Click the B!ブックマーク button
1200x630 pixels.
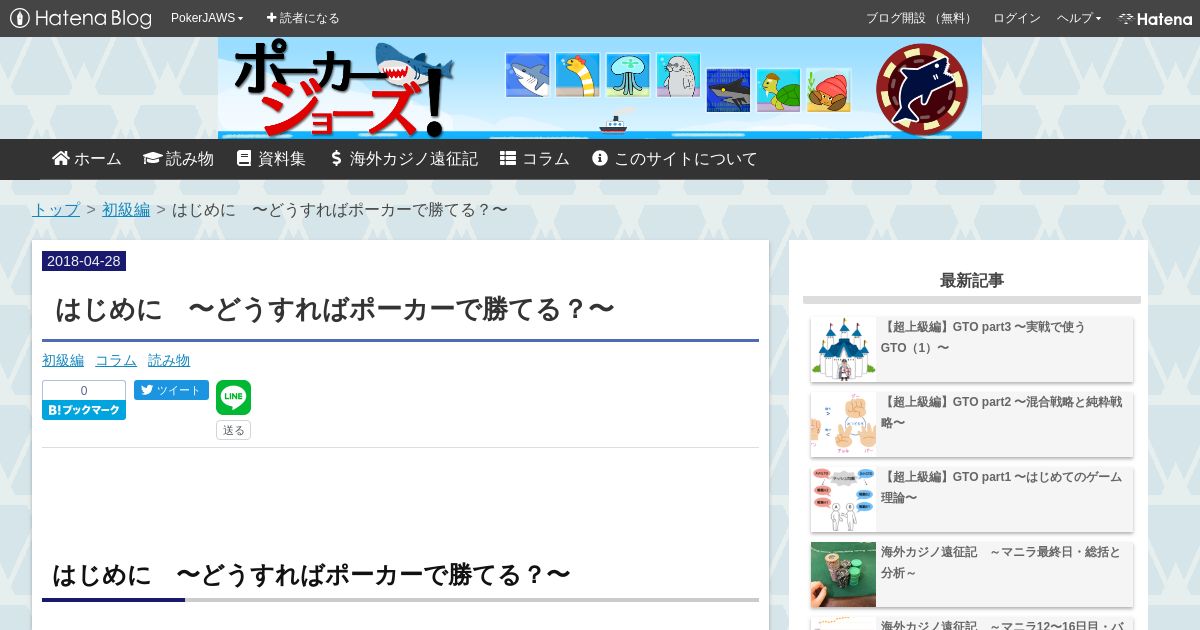(84, 410)
